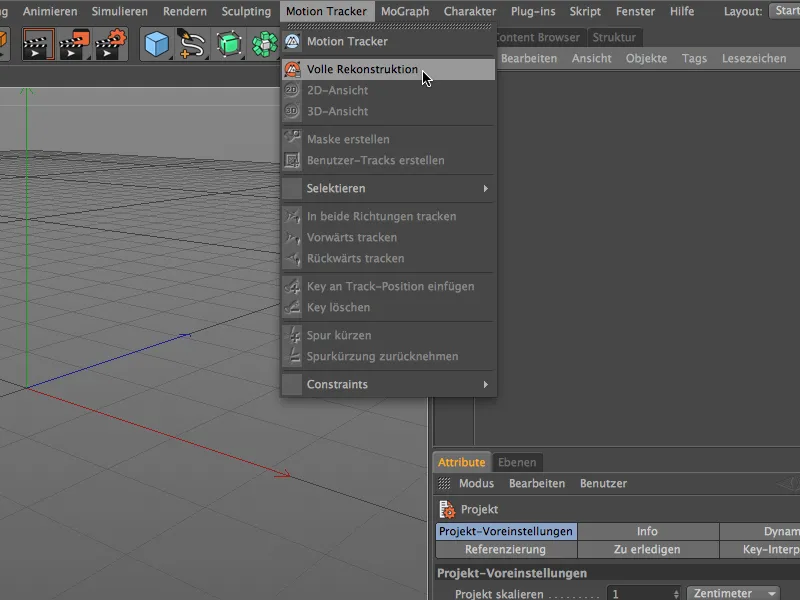Open Bearbeiten menu in the object manager
Screen dimensions: 800x600
[529, 58]
